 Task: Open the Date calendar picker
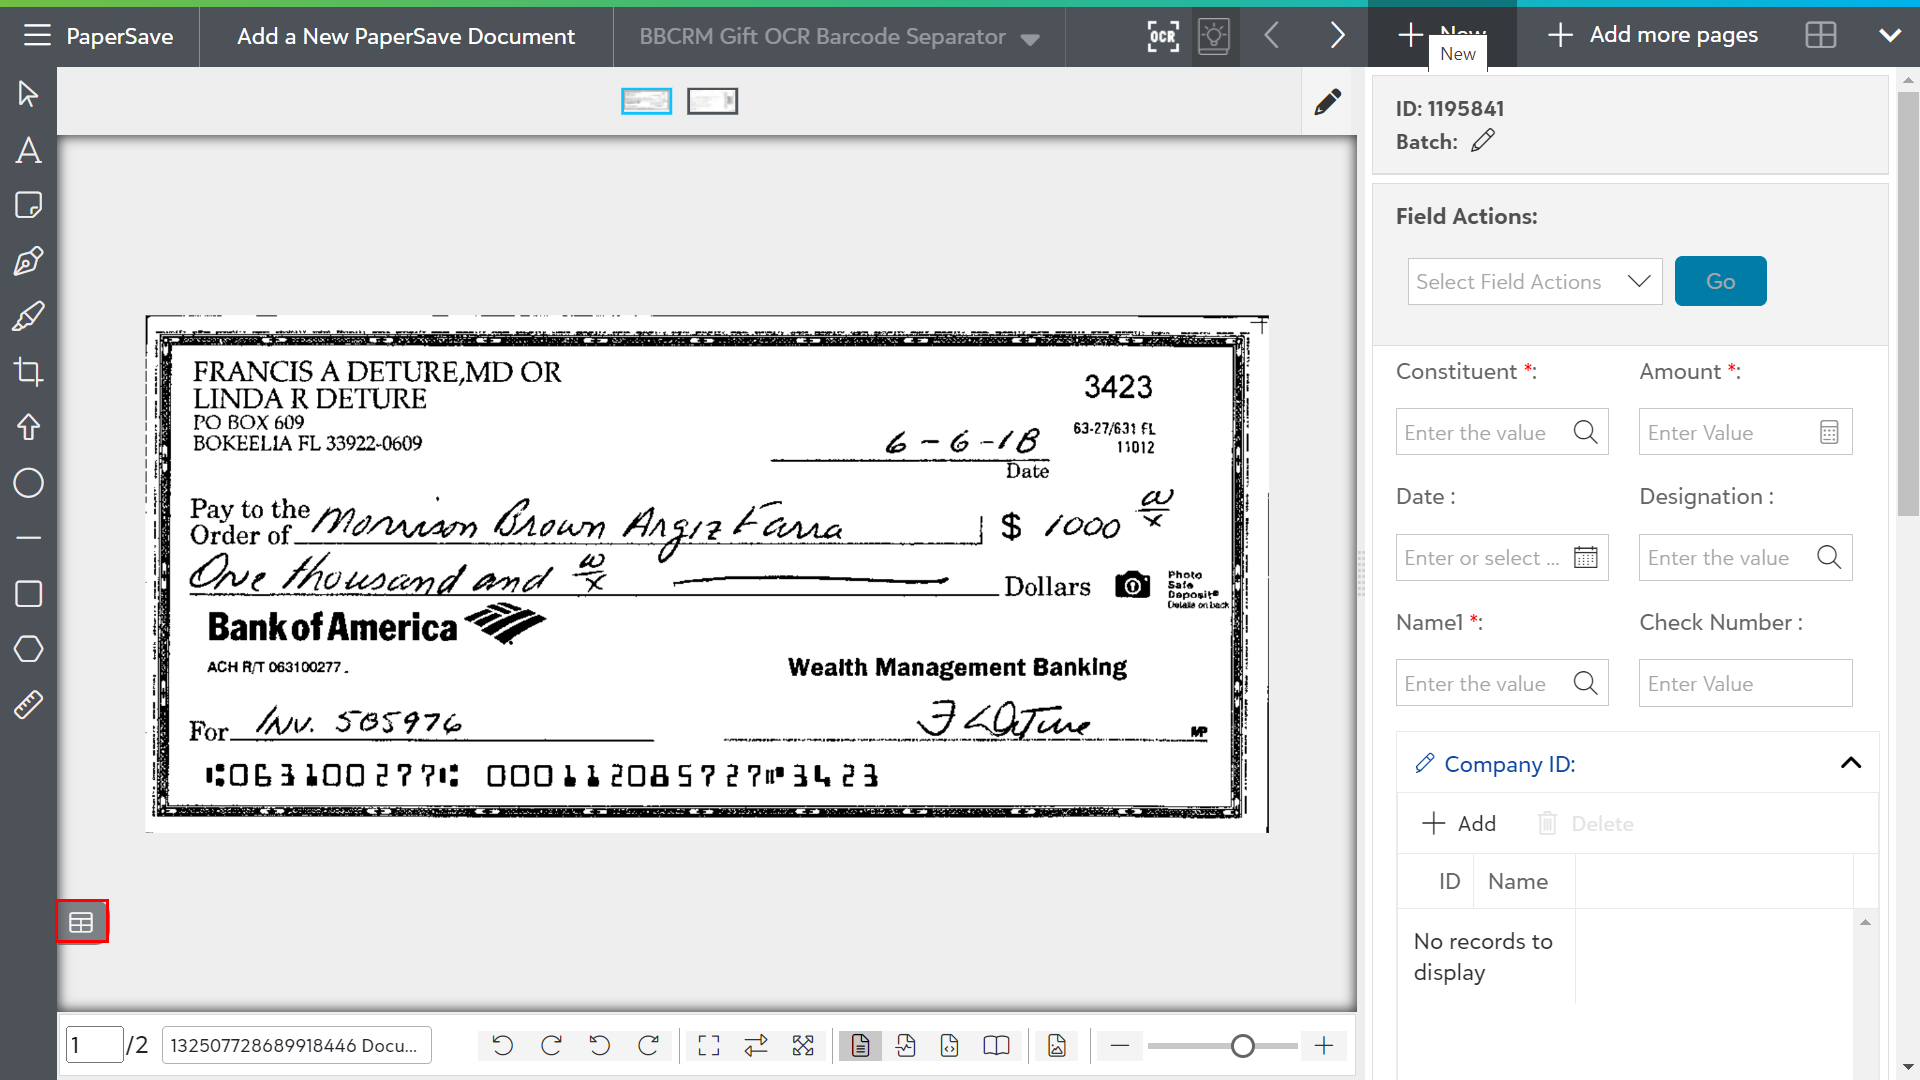[1585, 558]
